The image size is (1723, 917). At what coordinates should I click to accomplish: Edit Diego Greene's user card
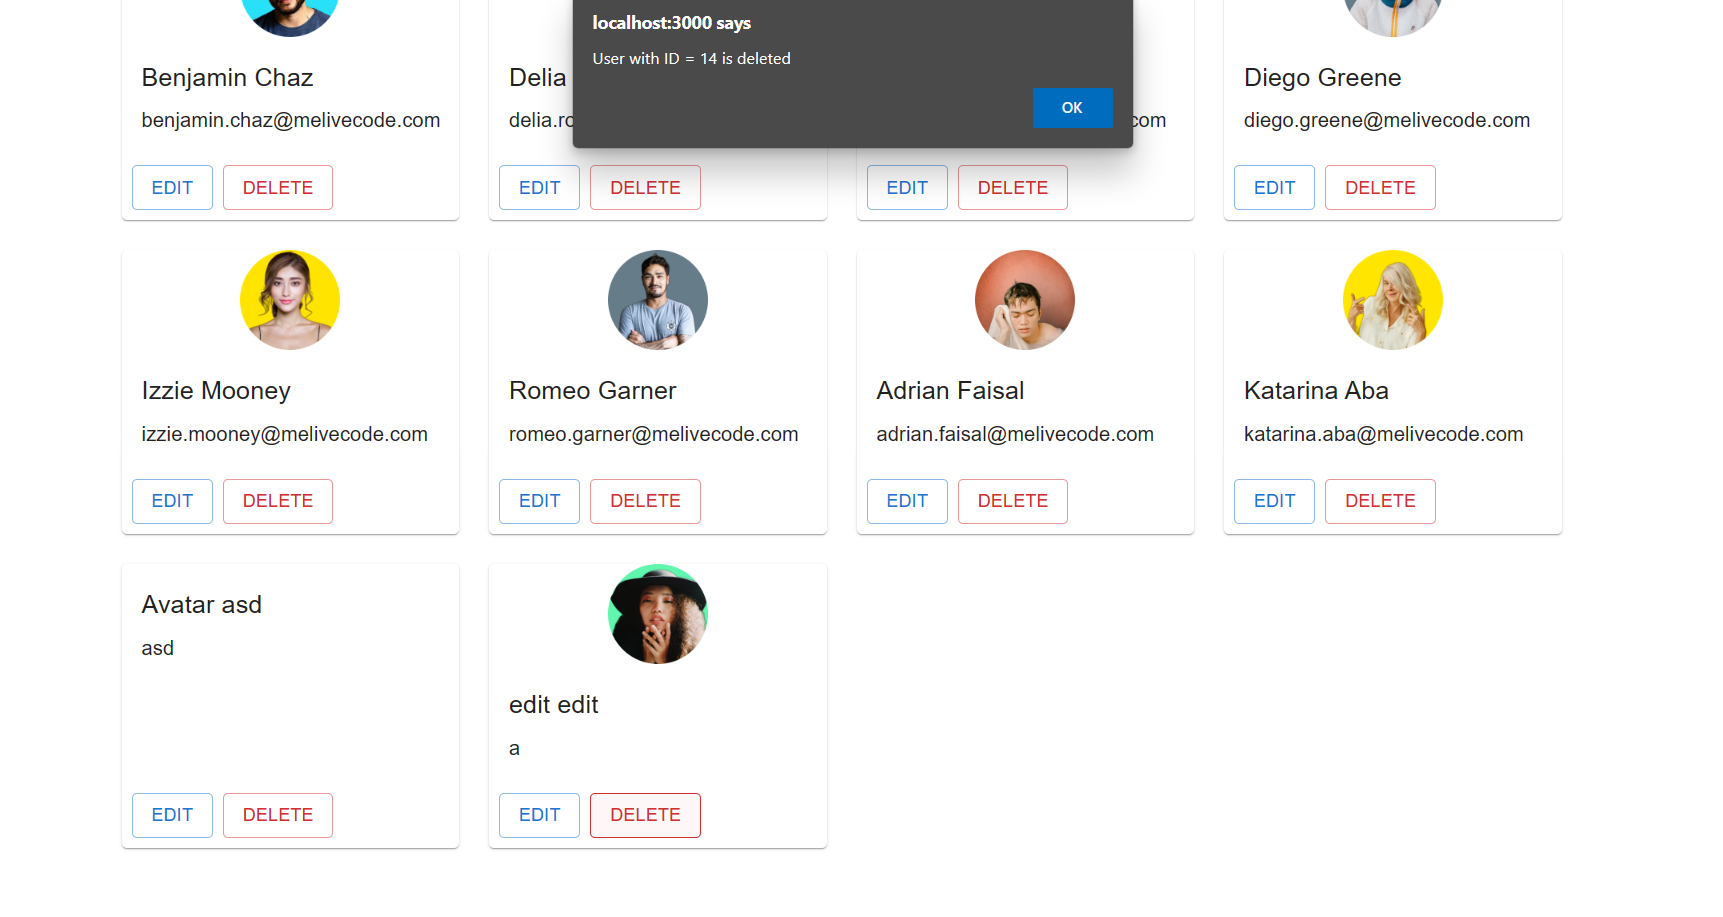click(1274, 188)
